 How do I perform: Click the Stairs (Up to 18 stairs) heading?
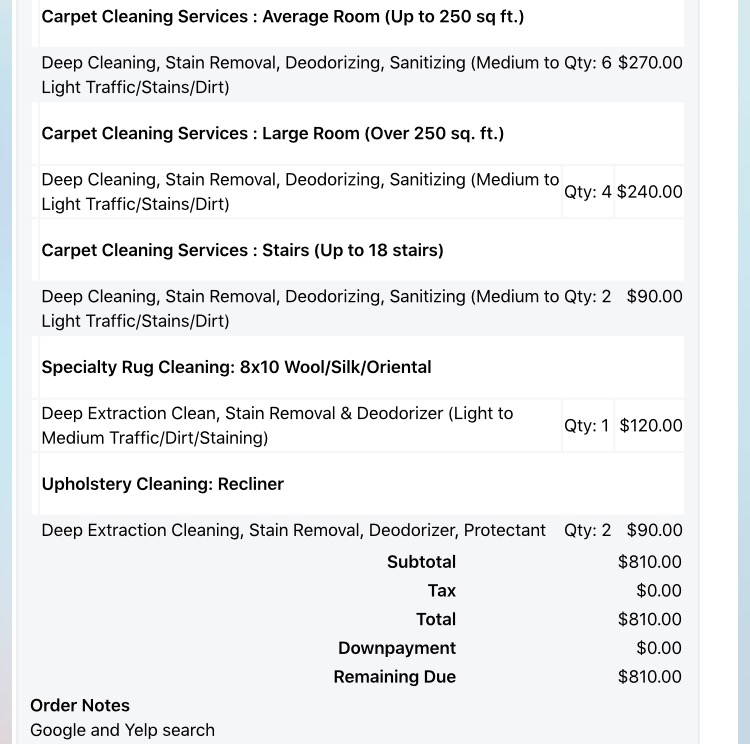pos(242,251)
